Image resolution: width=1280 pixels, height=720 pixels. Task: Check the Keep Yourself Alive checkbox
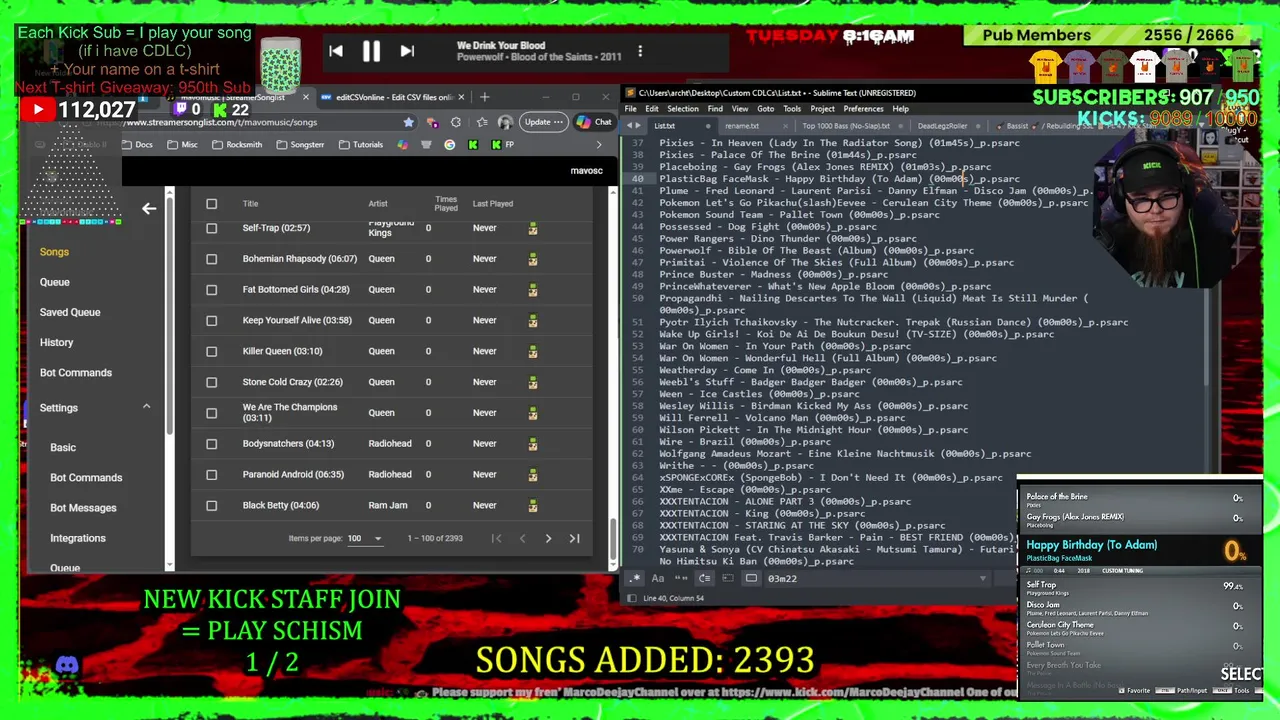pos(211,321)
